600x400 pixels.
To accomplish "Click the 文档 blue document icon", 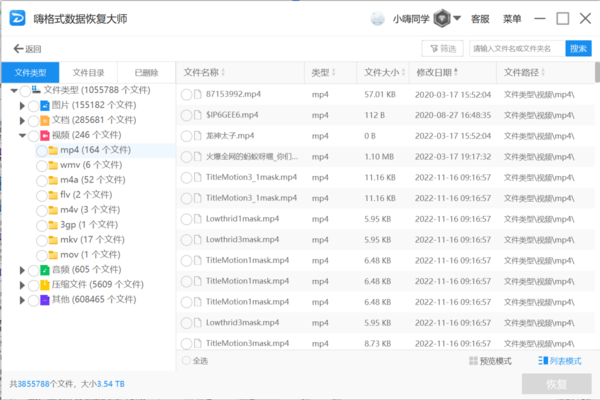I will point(45,120).
